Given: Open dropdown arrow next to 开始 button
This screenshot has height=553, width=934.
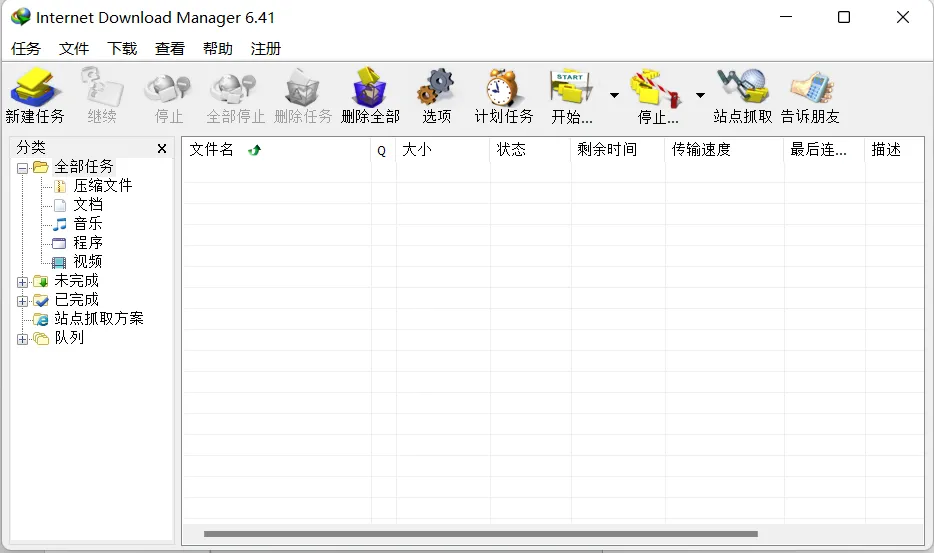Looking at the screenshot, I should [x=614, y=96].
